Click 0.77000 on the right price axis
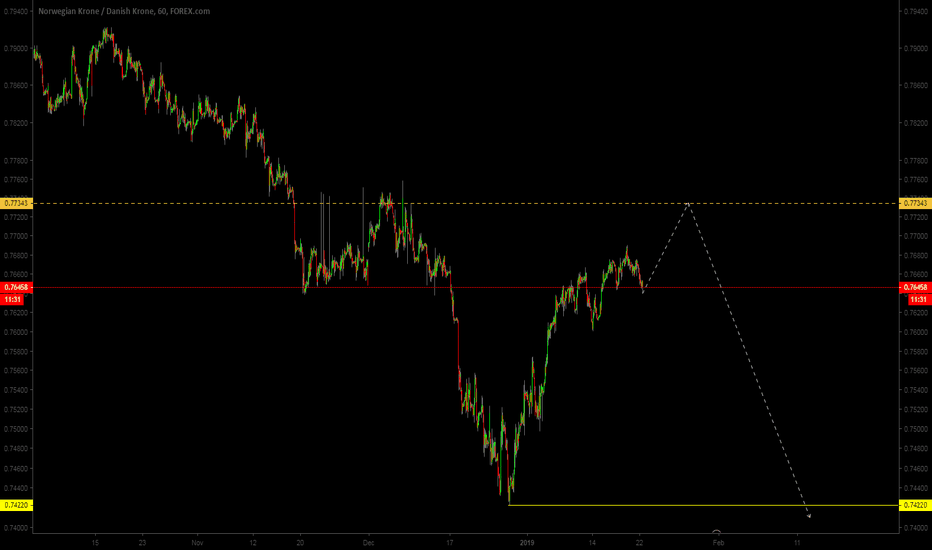The image size is (932, 550). 915,236
